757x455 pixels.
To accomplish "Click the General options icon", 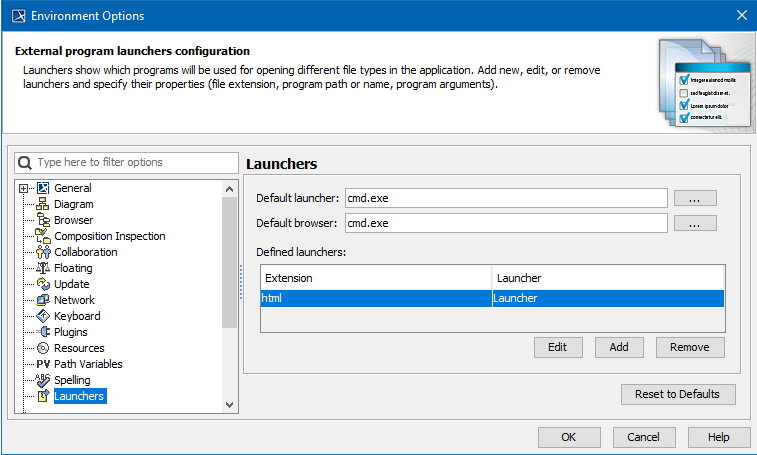I will (x=43, y=188).
